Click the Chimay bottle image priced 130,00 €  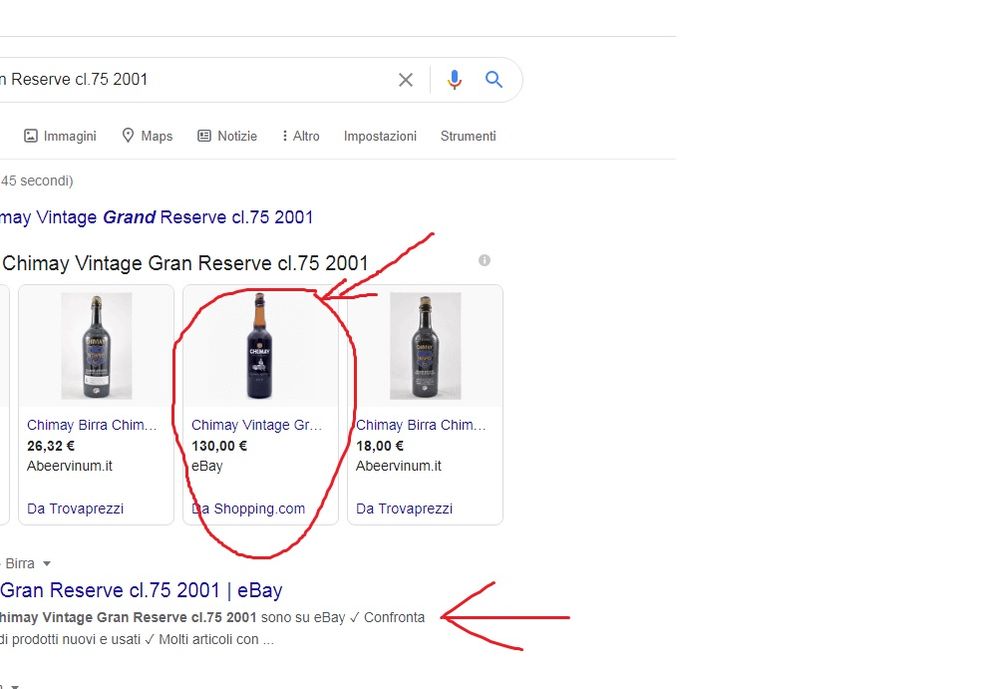[x=260, y=345]
